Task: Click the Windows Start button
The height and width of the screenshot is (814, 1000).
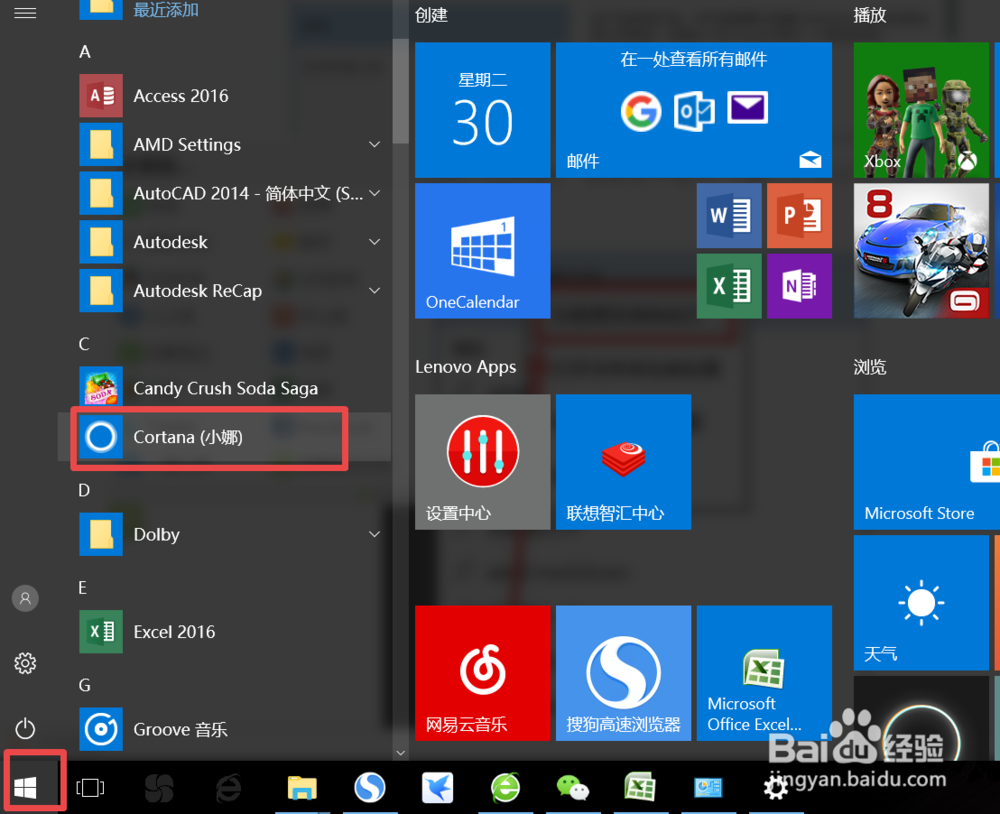Action: tap(26, 788)
